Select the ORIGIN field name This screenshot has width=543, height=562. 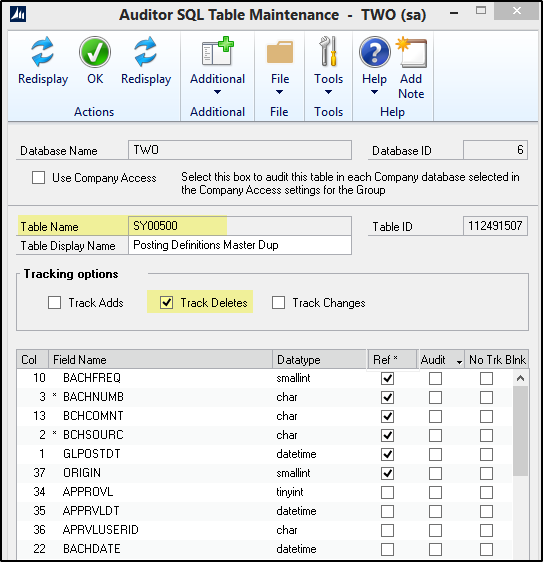click(x=82, y=473)
